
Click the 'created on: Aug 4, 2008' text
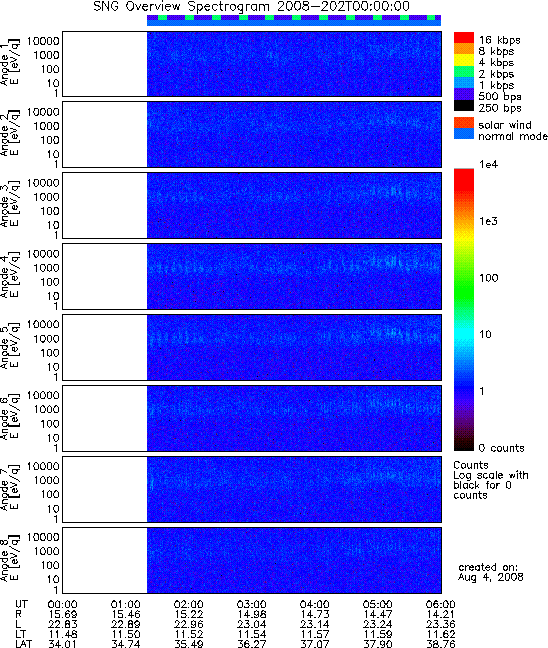(491, 572)
